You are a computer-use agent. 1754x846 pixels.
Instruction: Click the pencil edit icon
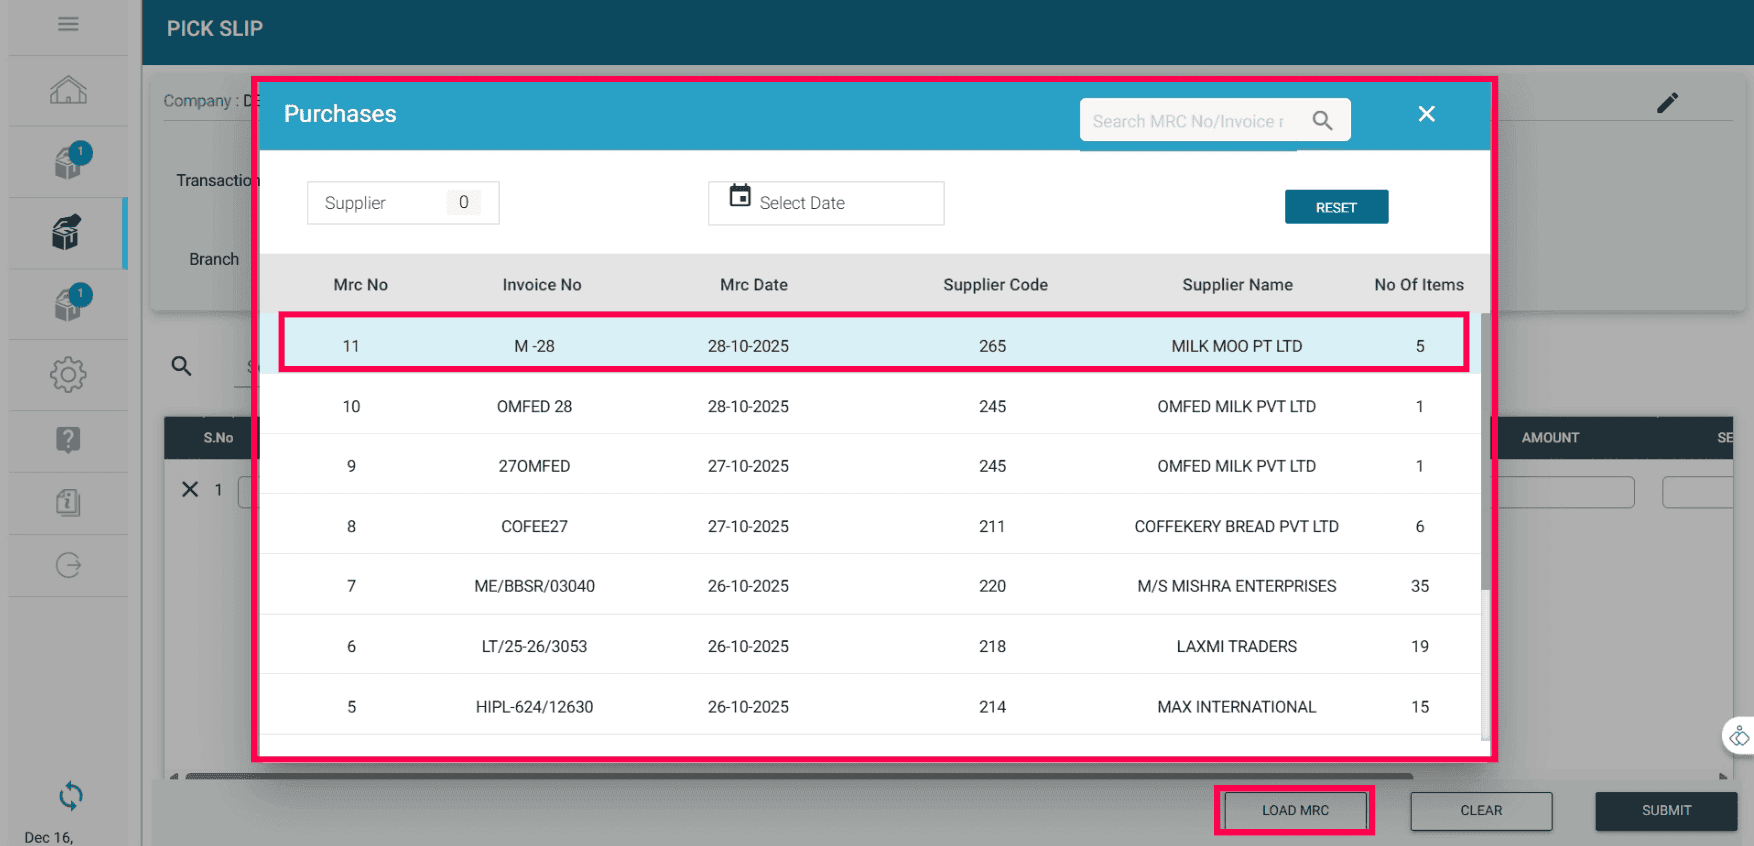(1667, 103)
